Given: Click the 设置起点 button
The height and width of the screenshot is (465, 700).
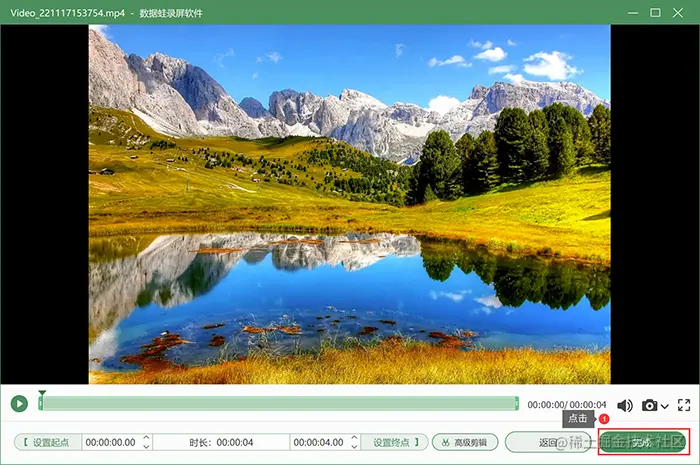Looking at the screenshot, I should click(48, 442).
